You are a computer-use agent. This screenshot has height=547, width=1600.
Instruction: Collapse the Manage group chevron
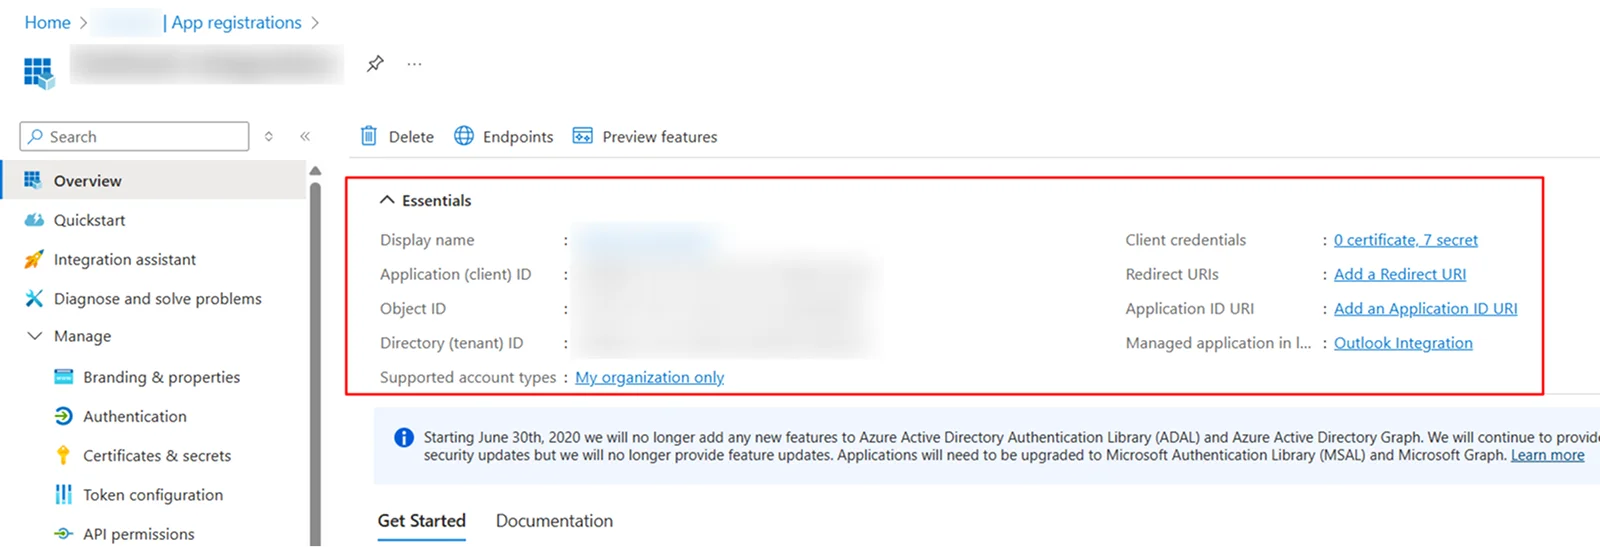[x=34, y=336]
